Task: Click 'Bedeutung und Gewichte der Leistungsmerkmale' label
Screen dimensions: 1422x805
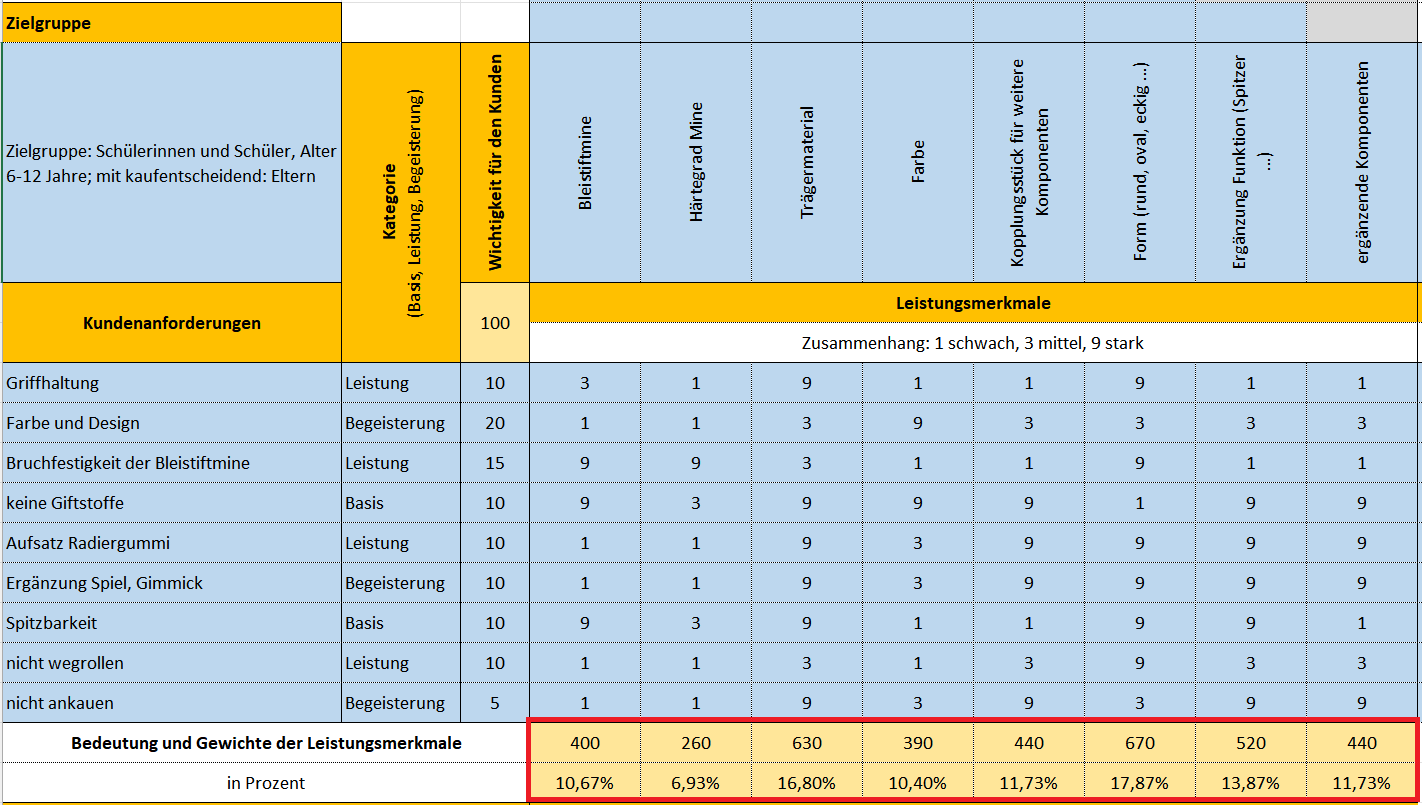Action: coord(266,743)
